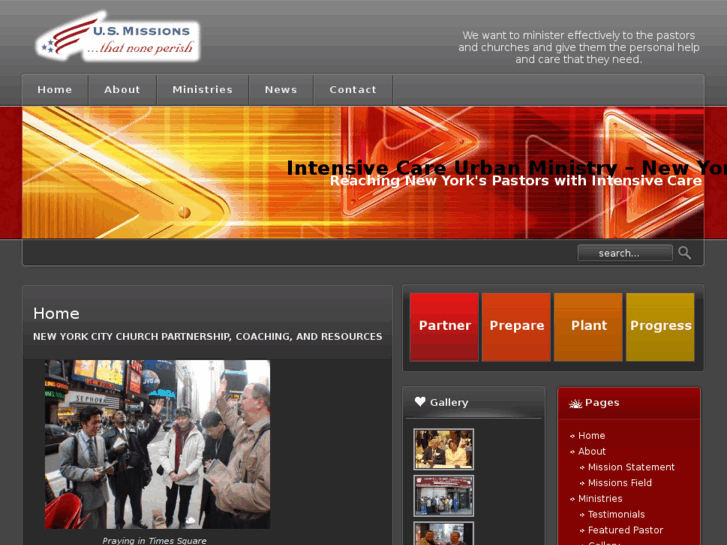The height and width of the screenshot is (545, 727).
Task: Click the yellow Progress tile
Action: (660, 327)
